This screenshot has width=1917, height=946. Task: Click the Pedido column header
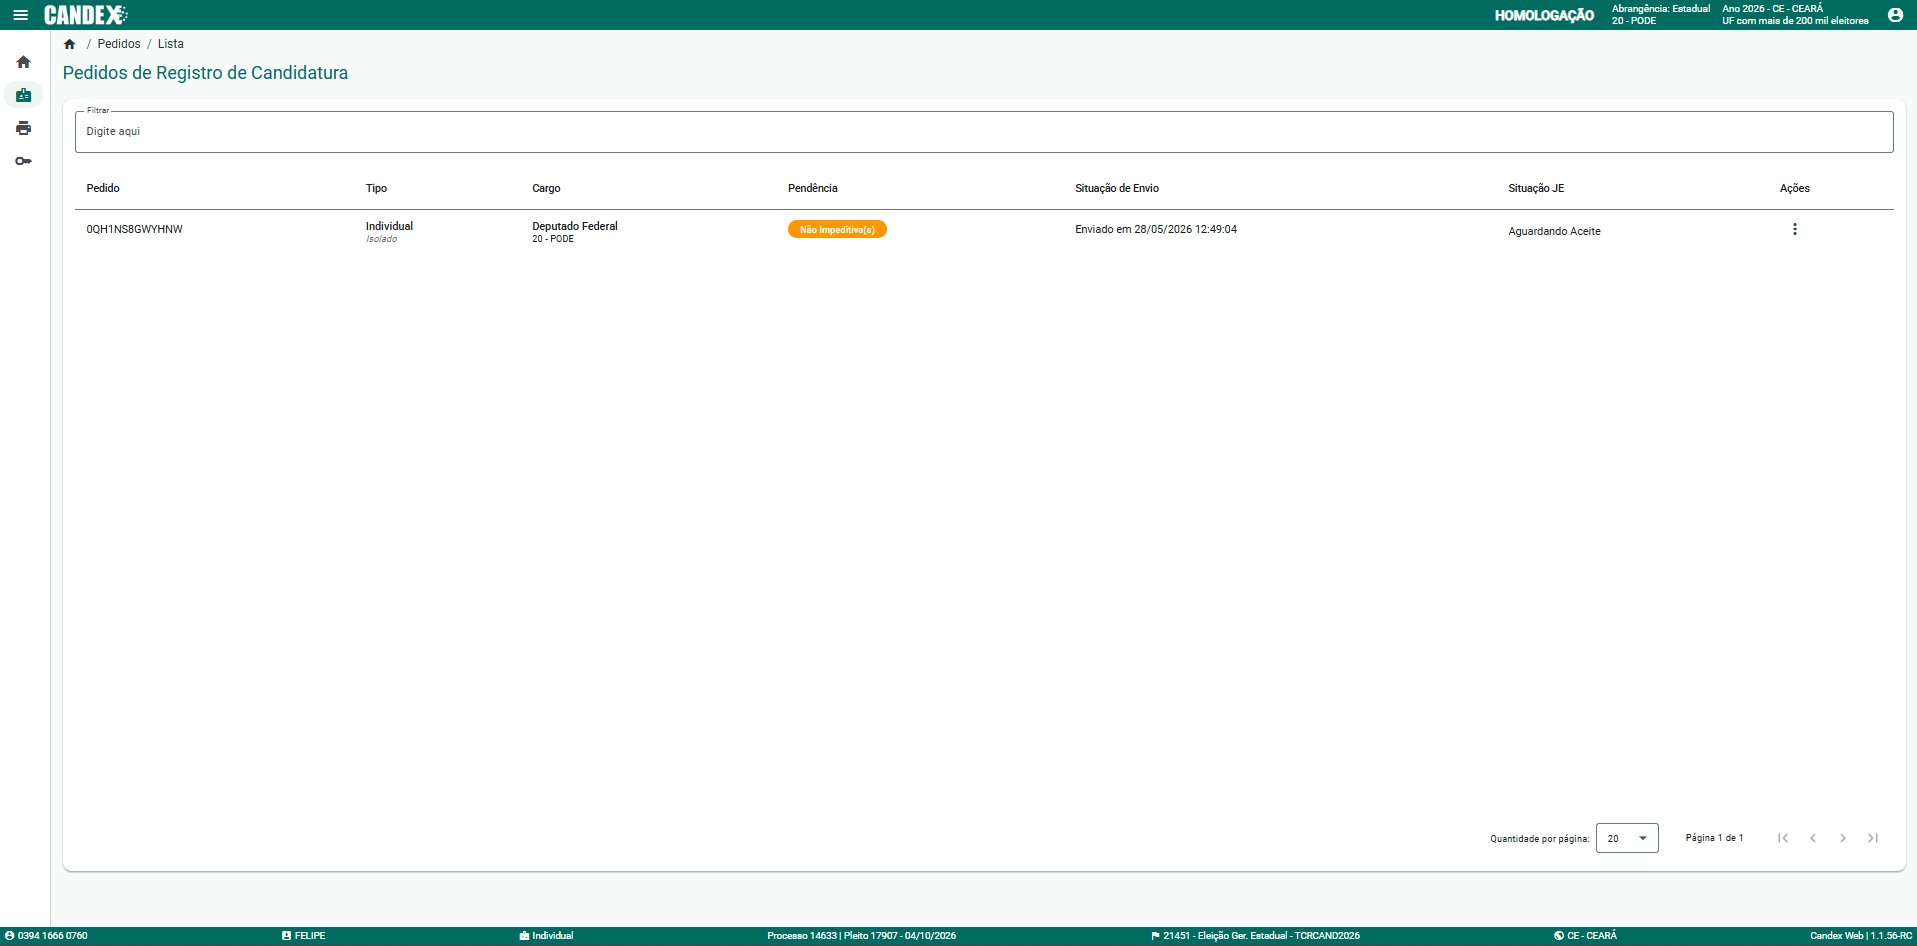click(103, 188)
